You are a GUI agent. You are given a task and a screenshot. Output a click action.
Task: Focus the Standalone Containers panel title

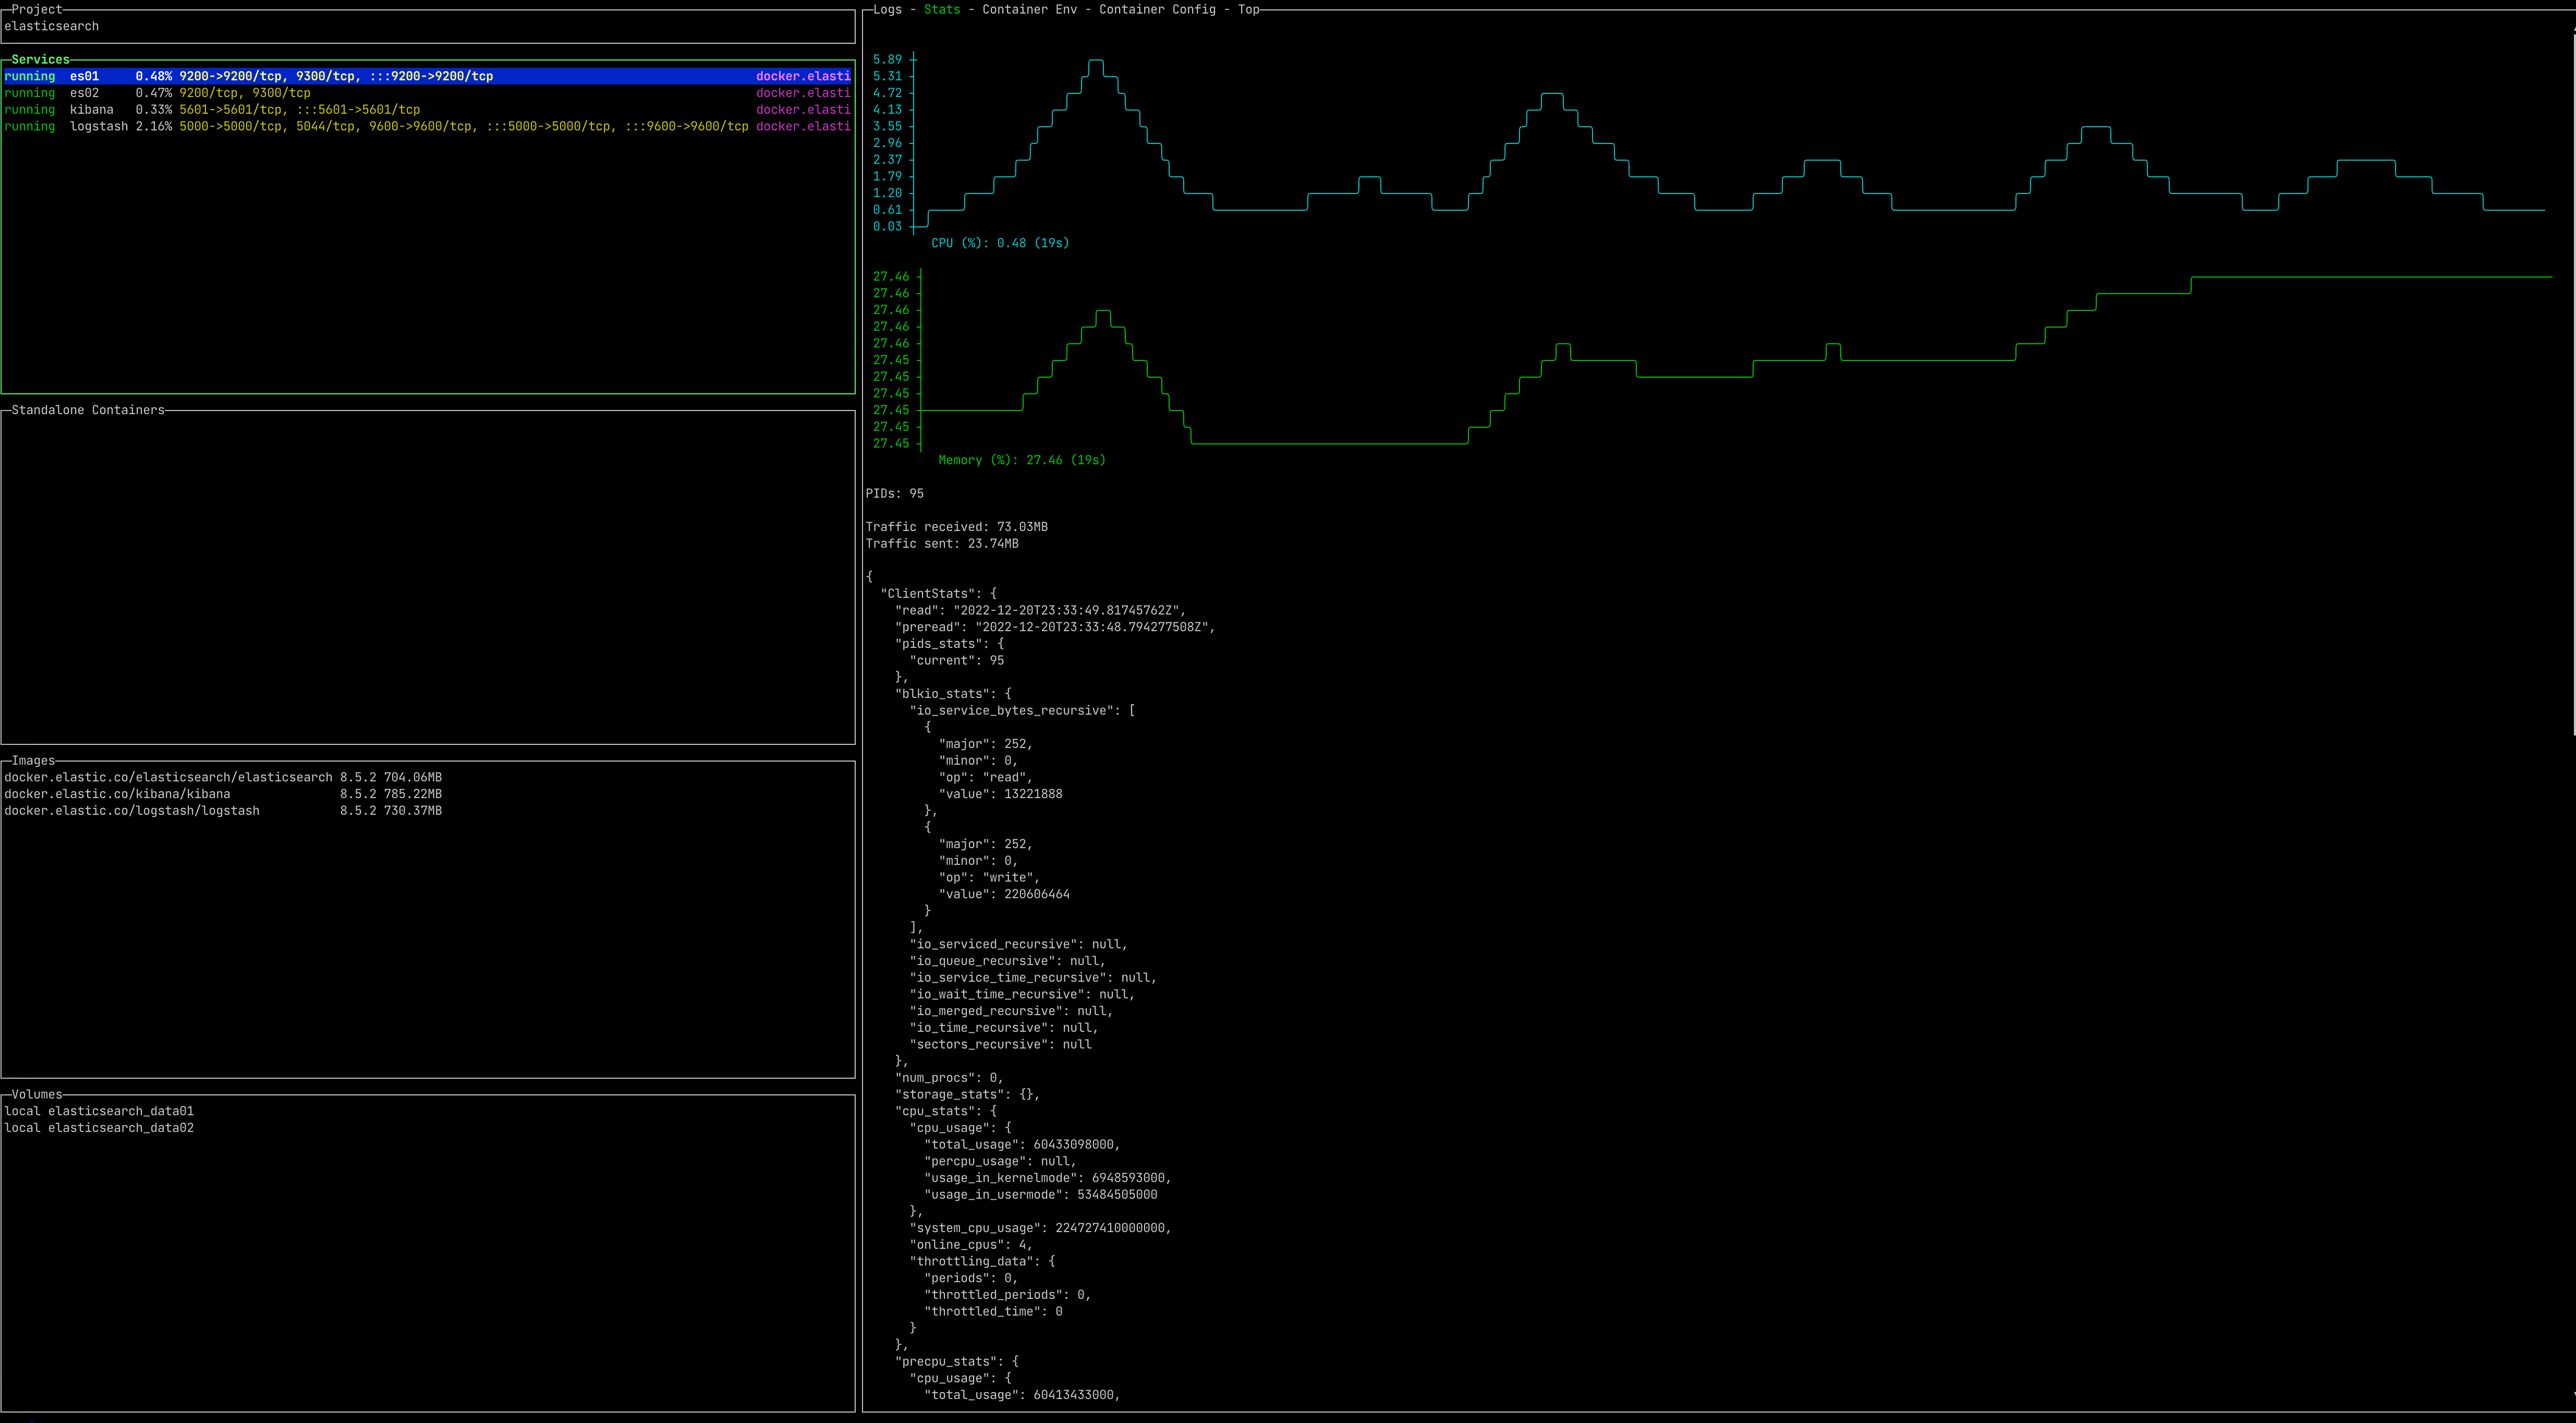88,410
